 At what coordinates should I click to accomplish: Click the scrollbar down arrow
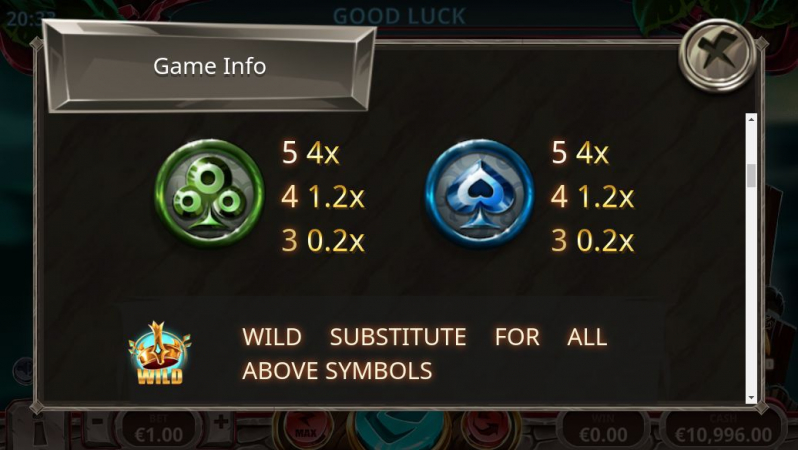point(751,398)
